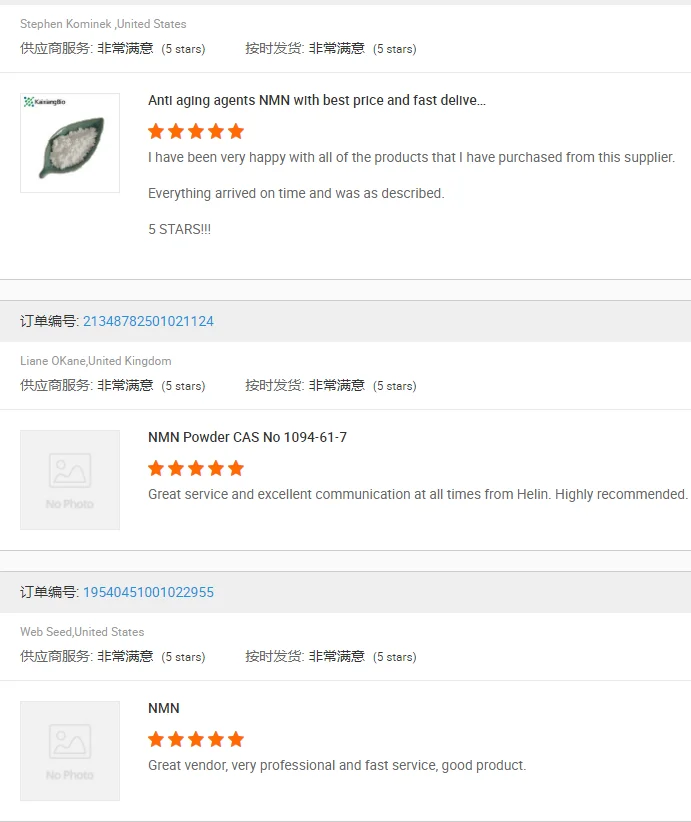
Task: Click review text mentioning Helin
Action: 418,494
